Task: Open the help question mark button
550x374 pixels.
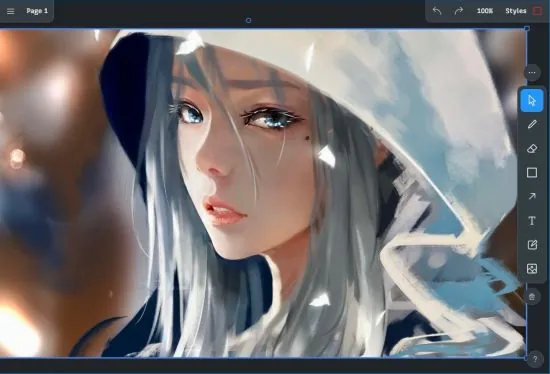Action: pyautogui.click(x=535, y=359)
